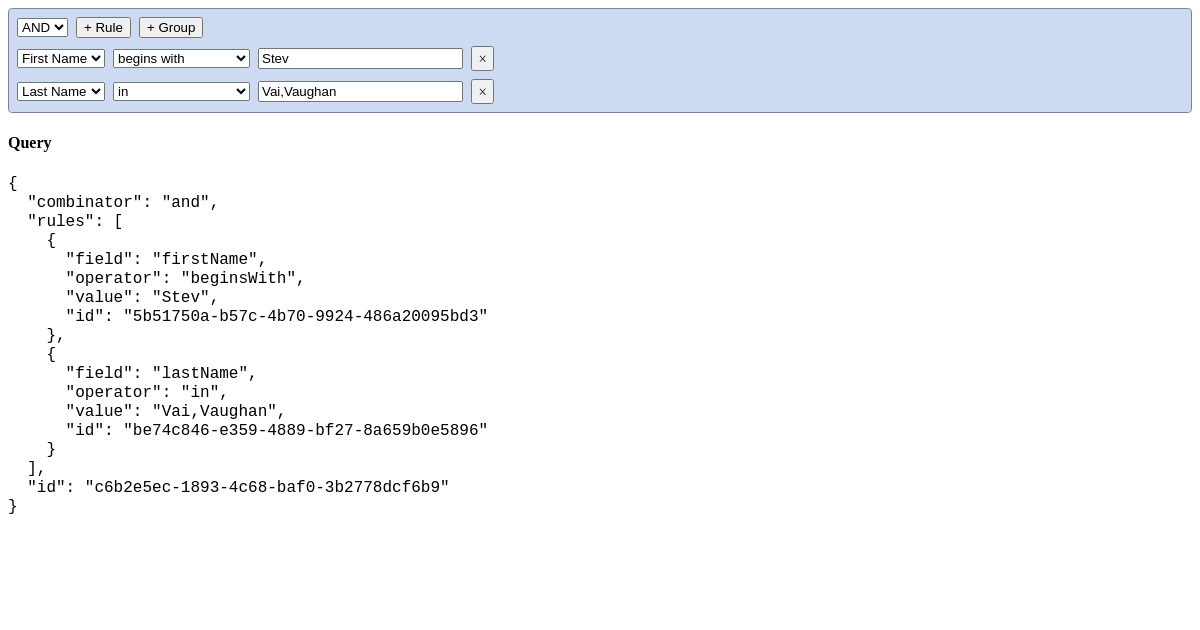Delete the Last Name rule with ×

[x=482, y=92]
